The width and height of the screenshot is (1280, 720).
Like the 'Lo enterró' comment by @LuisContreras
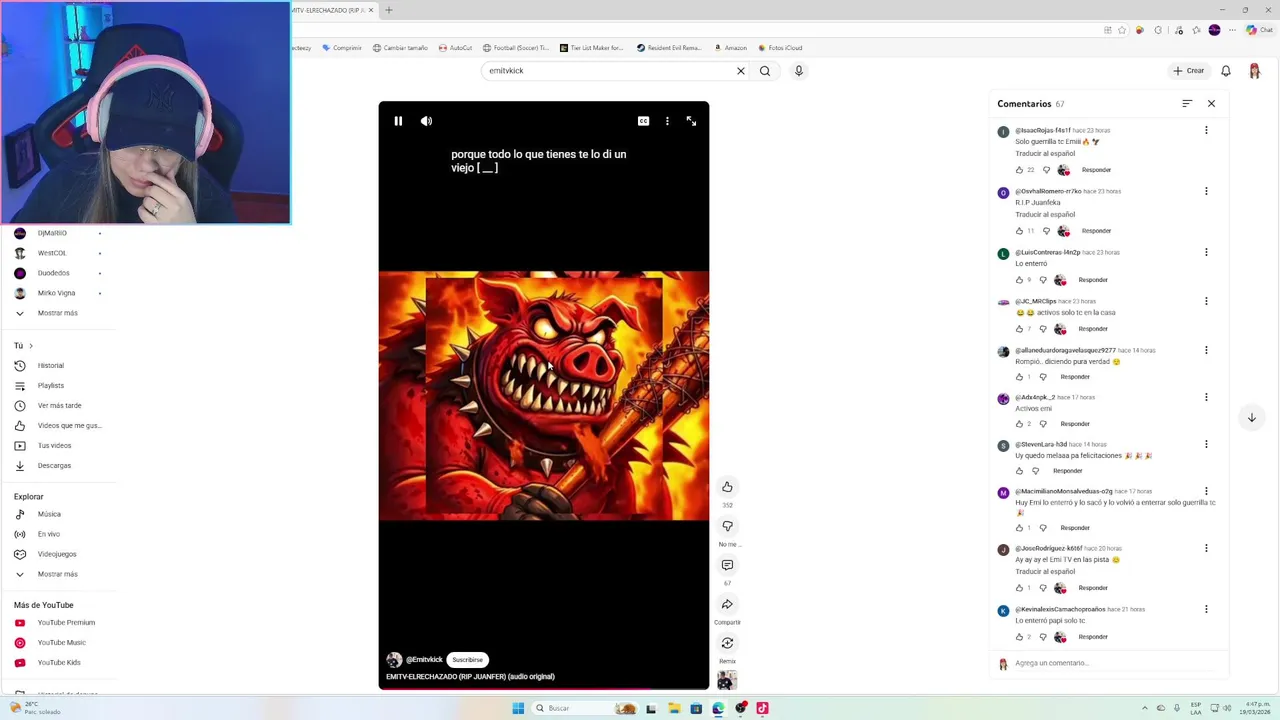(x=1019, y=280)
